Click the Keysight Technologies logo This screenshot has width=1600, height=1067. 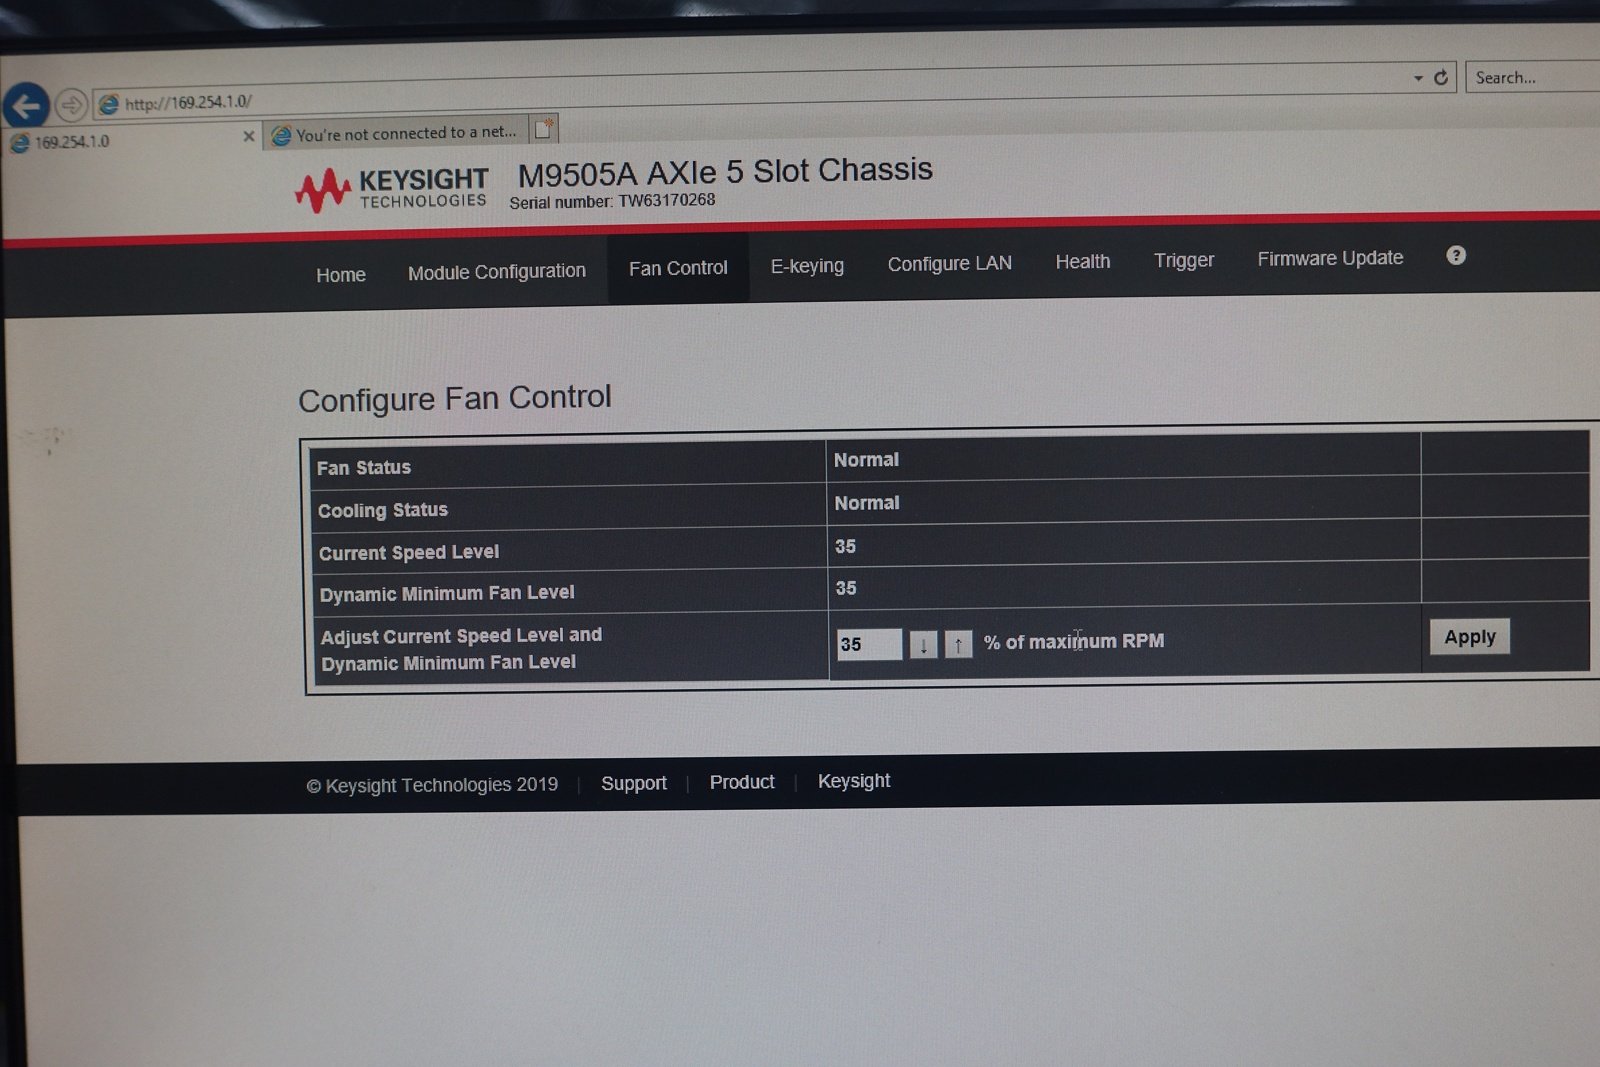coord(391,188)
